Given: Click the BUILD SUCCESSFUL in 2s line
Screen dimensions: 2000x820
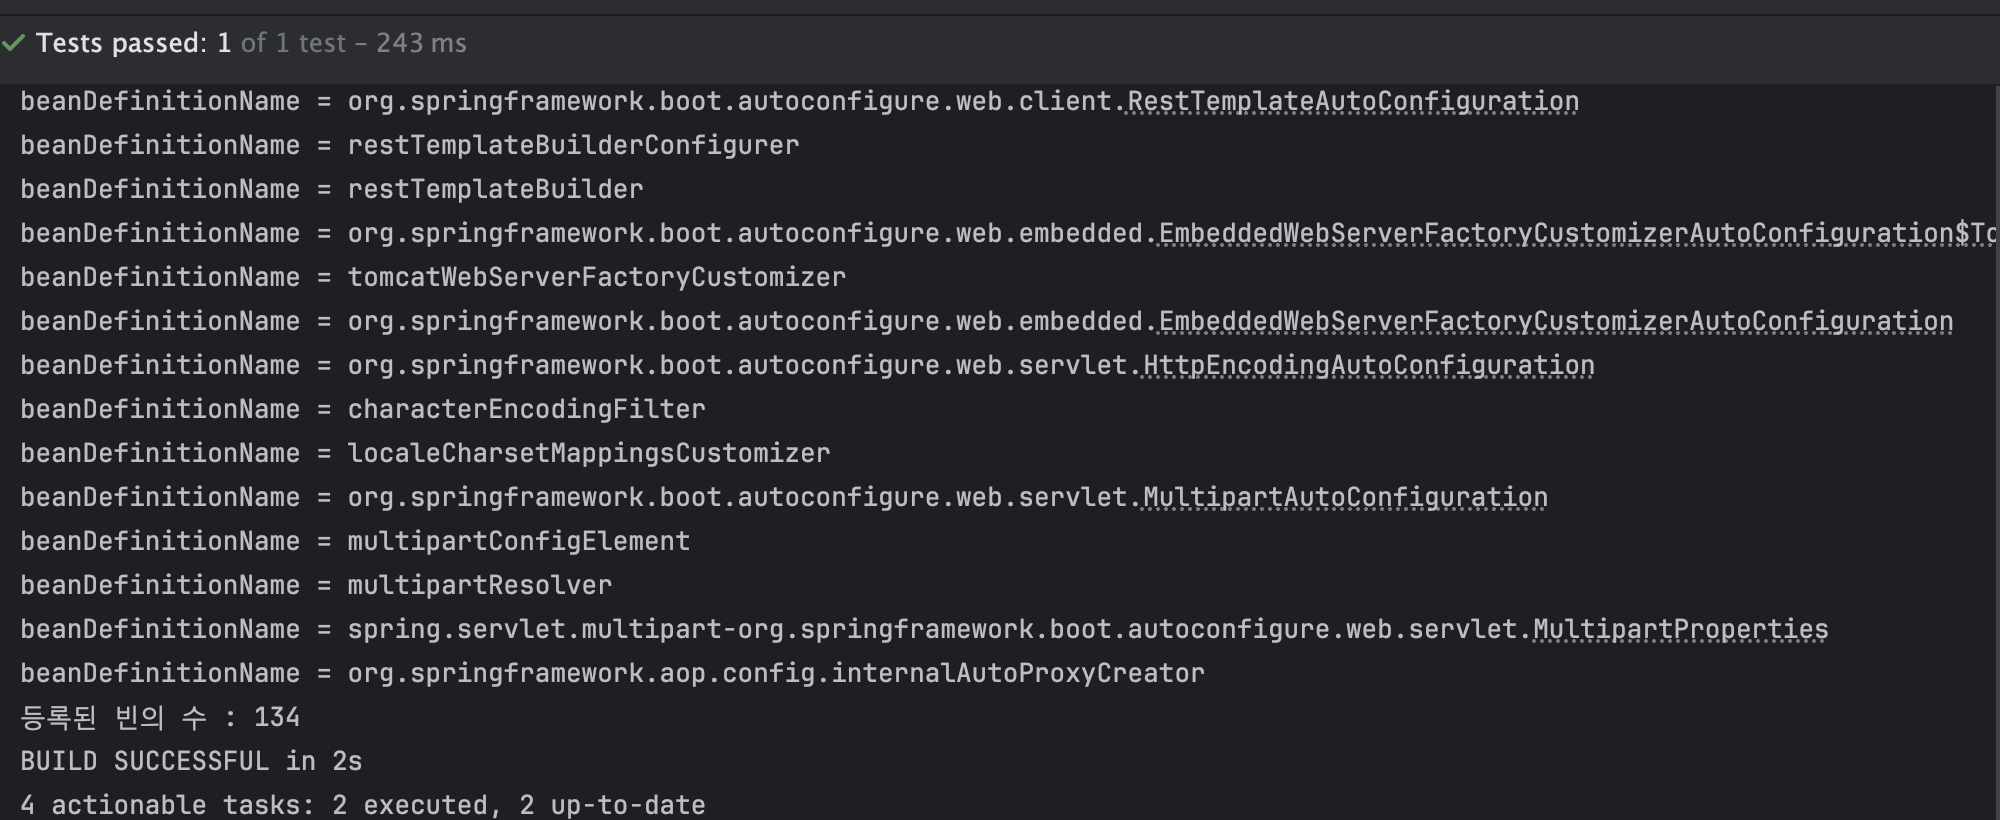Looking at the screenshot, I should click(191, 762).
